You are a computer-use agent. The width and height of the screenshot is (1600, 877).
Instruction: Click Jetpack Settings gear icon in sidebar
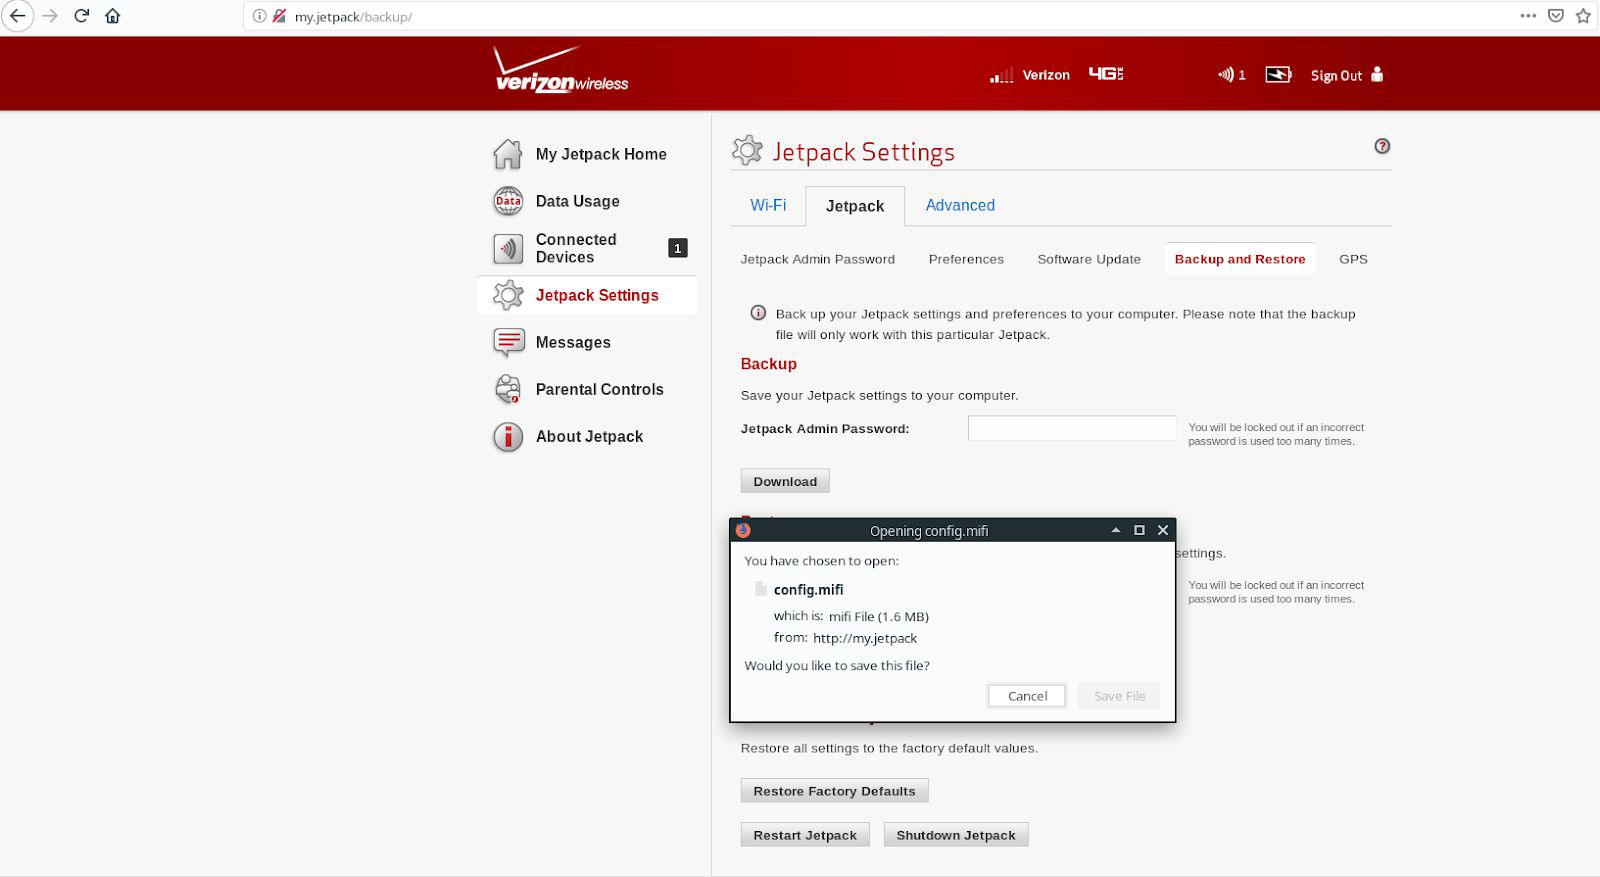pyautogui.click(x=508, y=295)
